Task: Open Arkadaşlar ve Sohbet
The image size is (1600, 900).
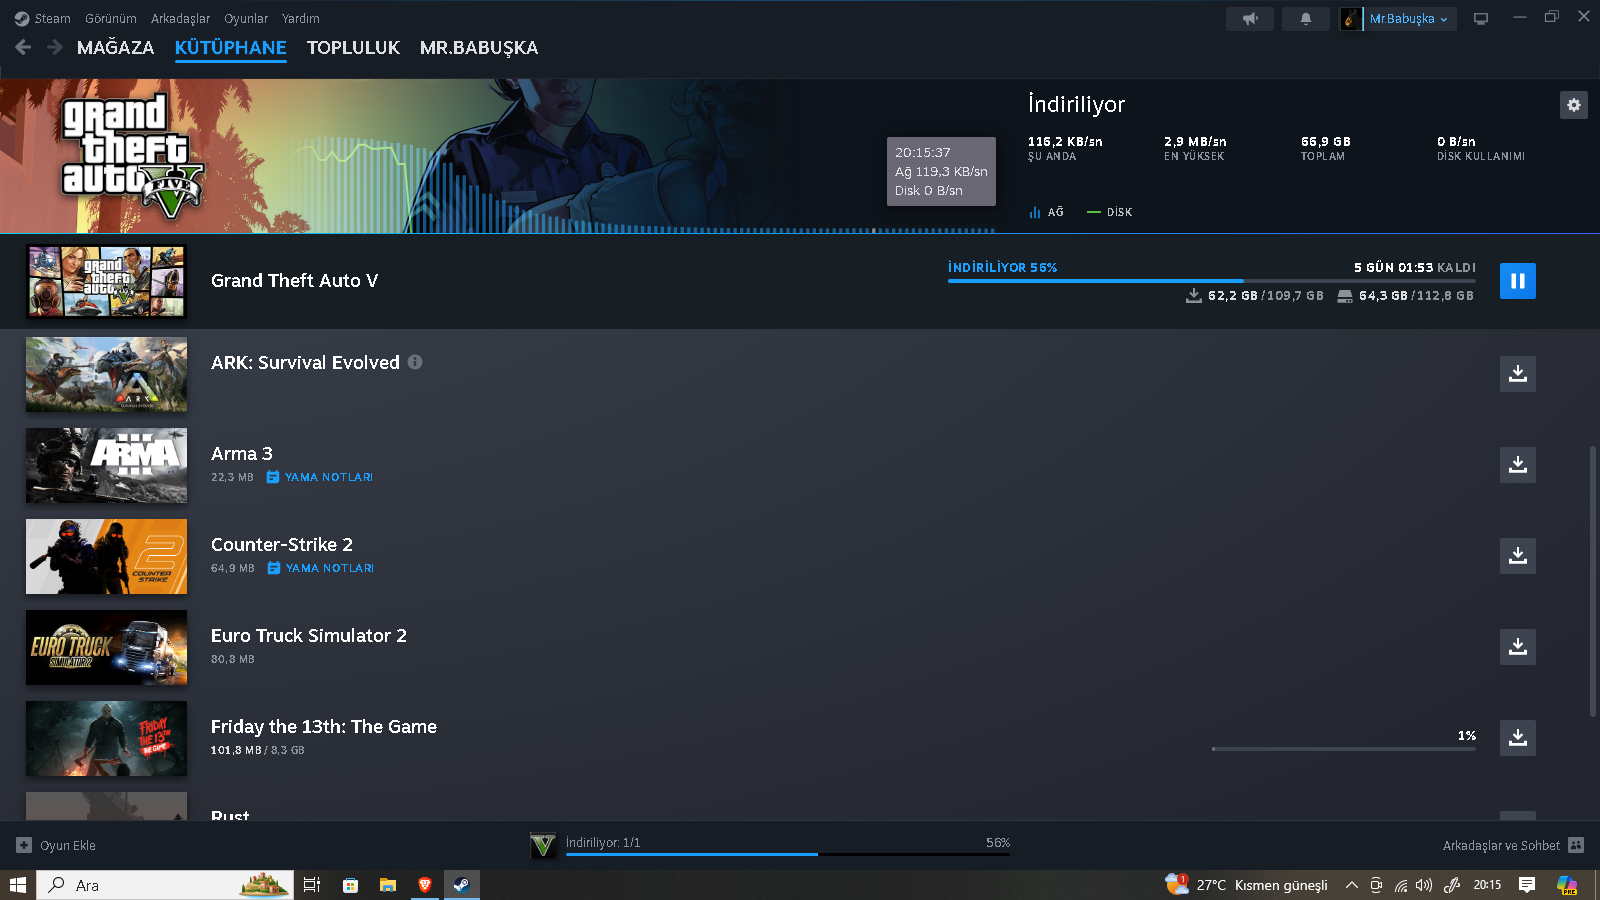Action: coord(1513,845)
